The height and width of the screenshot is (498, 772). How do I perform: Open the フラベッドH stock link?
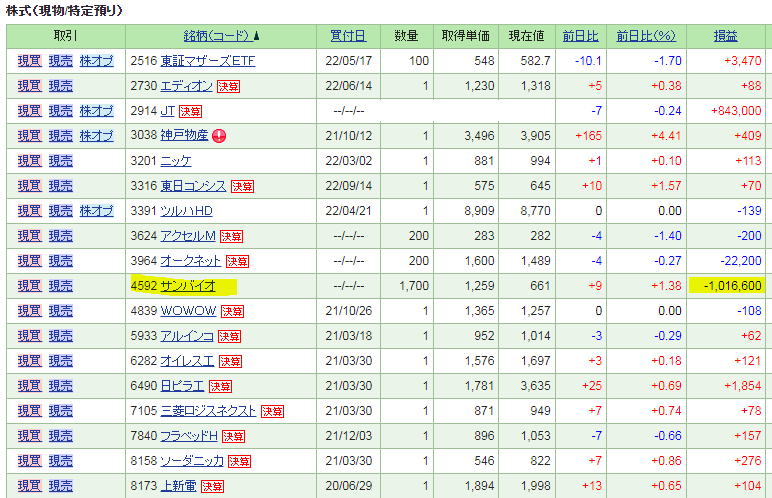(x=189, y=436)
